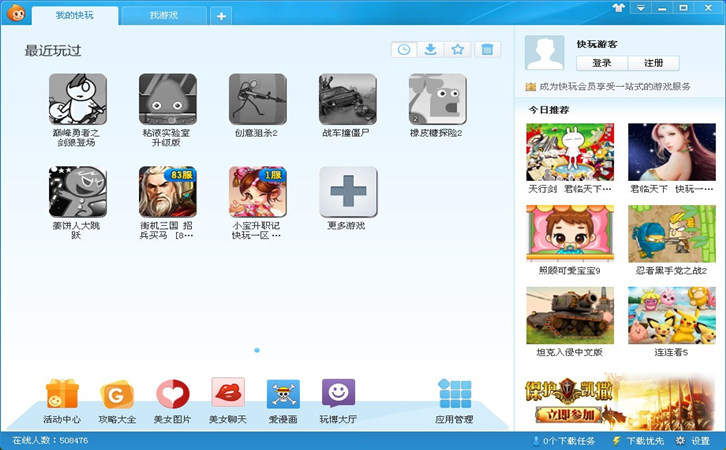The height and width of the screenshot is (450, 726).
Task: Open 应用管理 grid icon
Action: point(455,395)
